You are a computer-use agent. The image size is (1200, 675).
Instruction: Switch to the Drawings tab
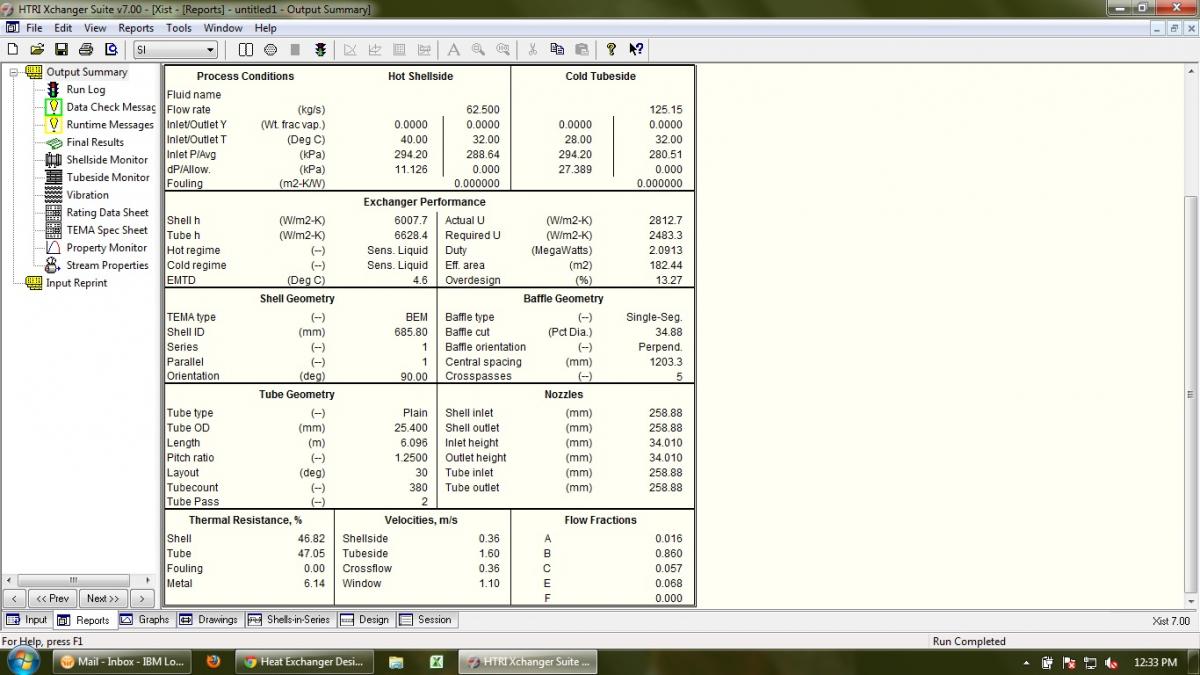tap(209, 620)
